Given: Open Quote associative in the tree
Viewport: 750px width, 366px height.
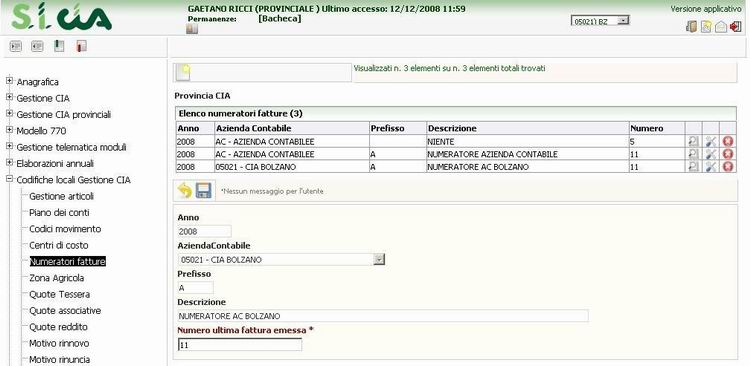Looking at the screenshot, I should pyautogui.click(x=65, y=311).
